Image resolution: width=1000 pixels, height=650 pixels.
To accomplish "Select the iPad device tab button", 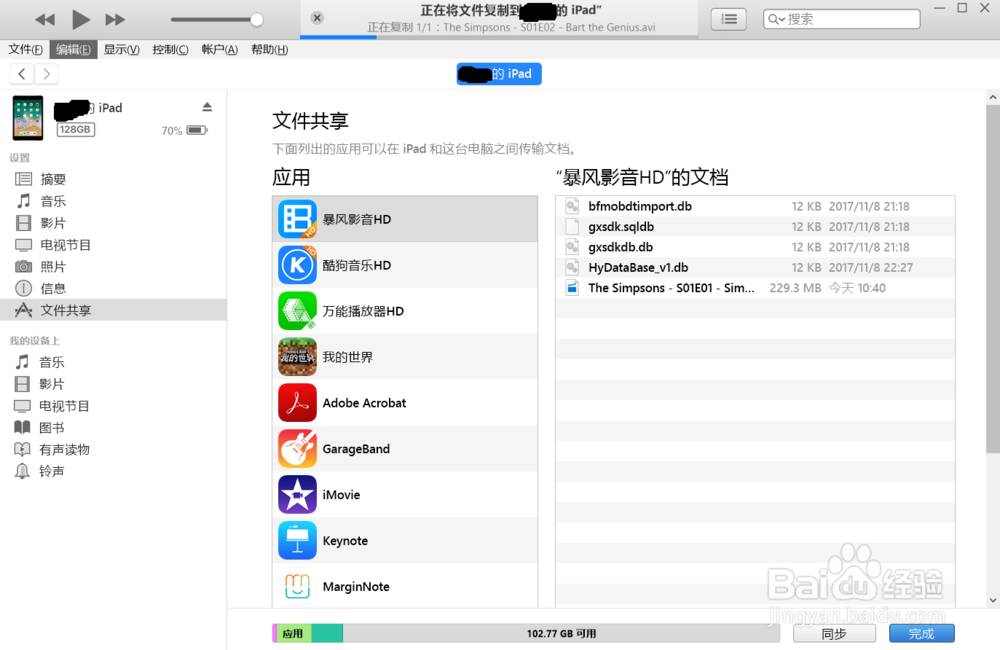I will pyautogui.click(x=499, y=74).
